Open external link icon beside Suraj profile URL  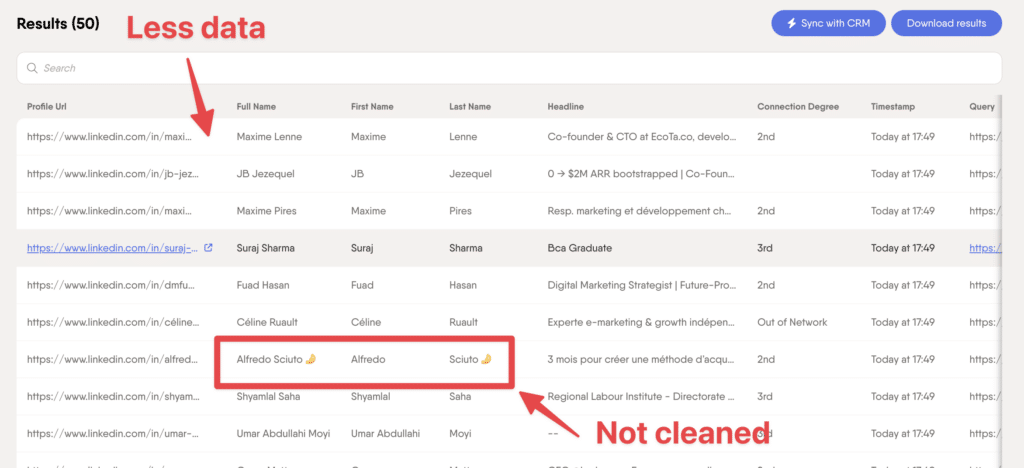(x=208, y=248)
